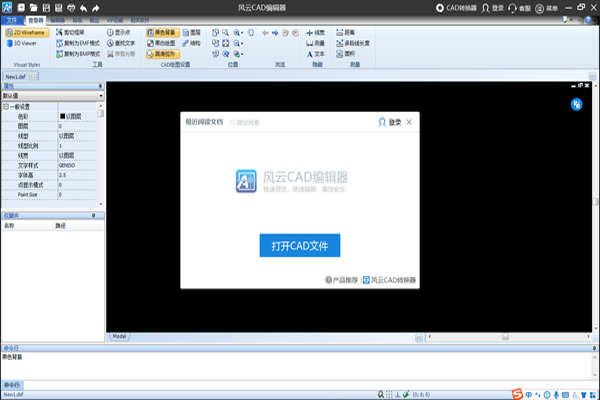The height and width of the screenshot is (400, 600).
Task: Select the 面积 area measure tool
Action: click(x=345, y=54)
